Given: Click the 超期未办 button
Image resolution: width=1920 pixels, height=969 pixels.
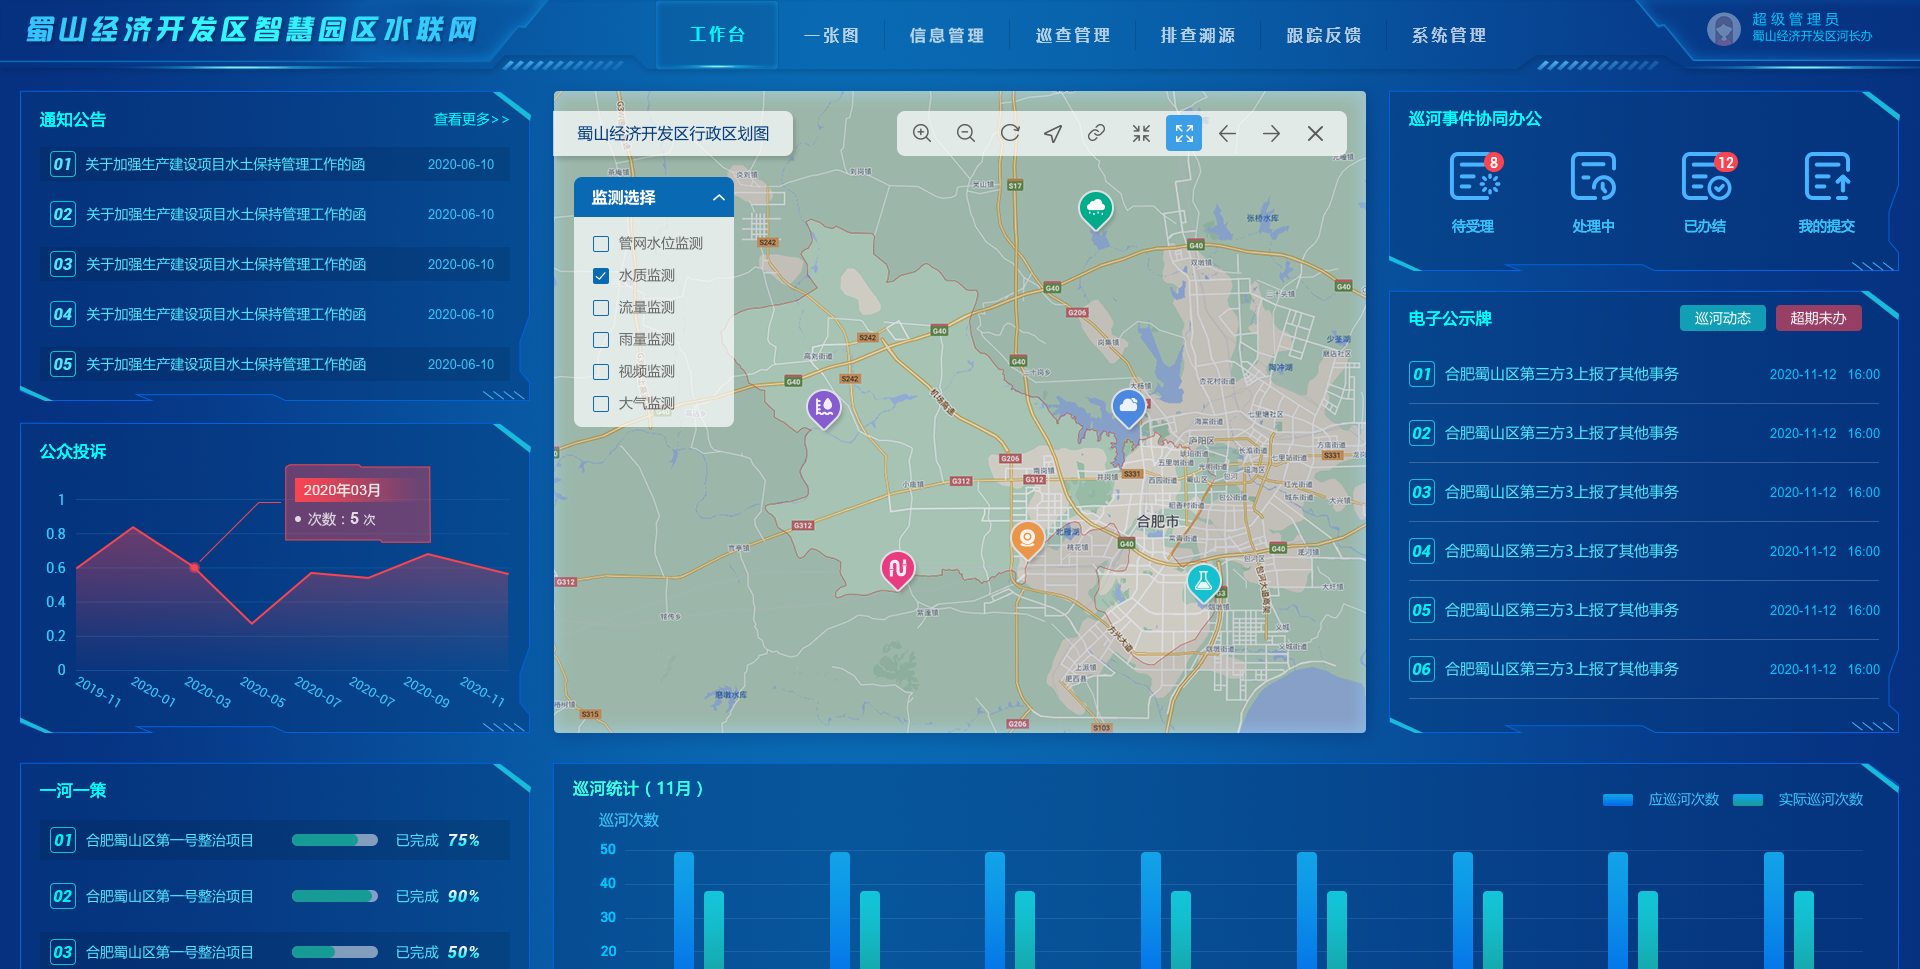Looking at the screenshot, I should click(1818, 318).
